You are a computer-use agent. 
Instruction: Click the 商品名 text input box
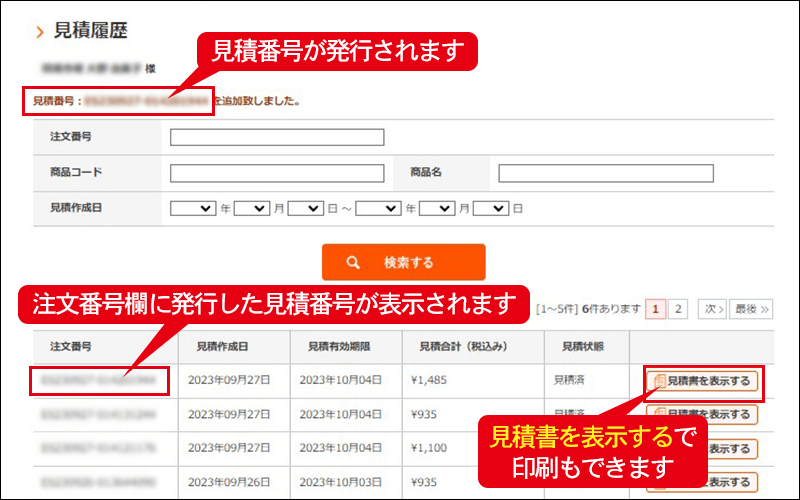click(x=605, y=173)
